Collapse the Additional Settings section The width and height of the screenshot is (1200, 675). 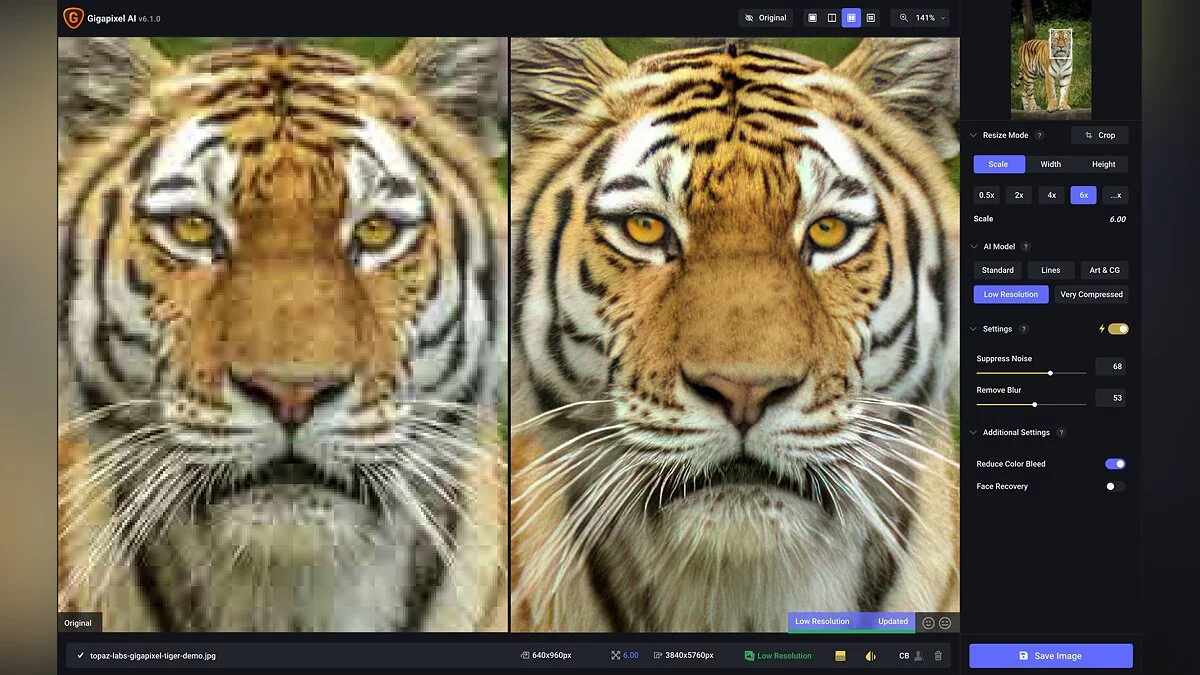974,432
